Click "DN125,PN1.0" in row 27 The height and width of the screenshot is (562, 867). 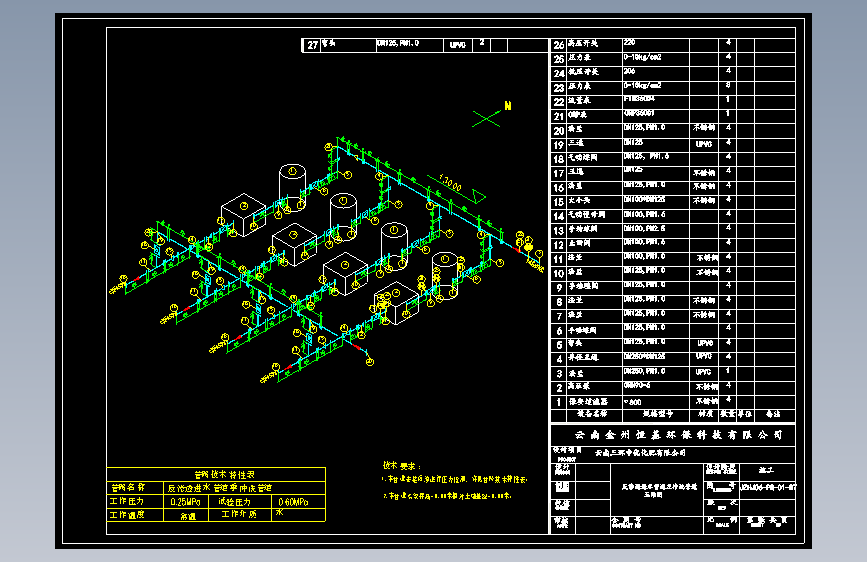click(x=398, y=43)
